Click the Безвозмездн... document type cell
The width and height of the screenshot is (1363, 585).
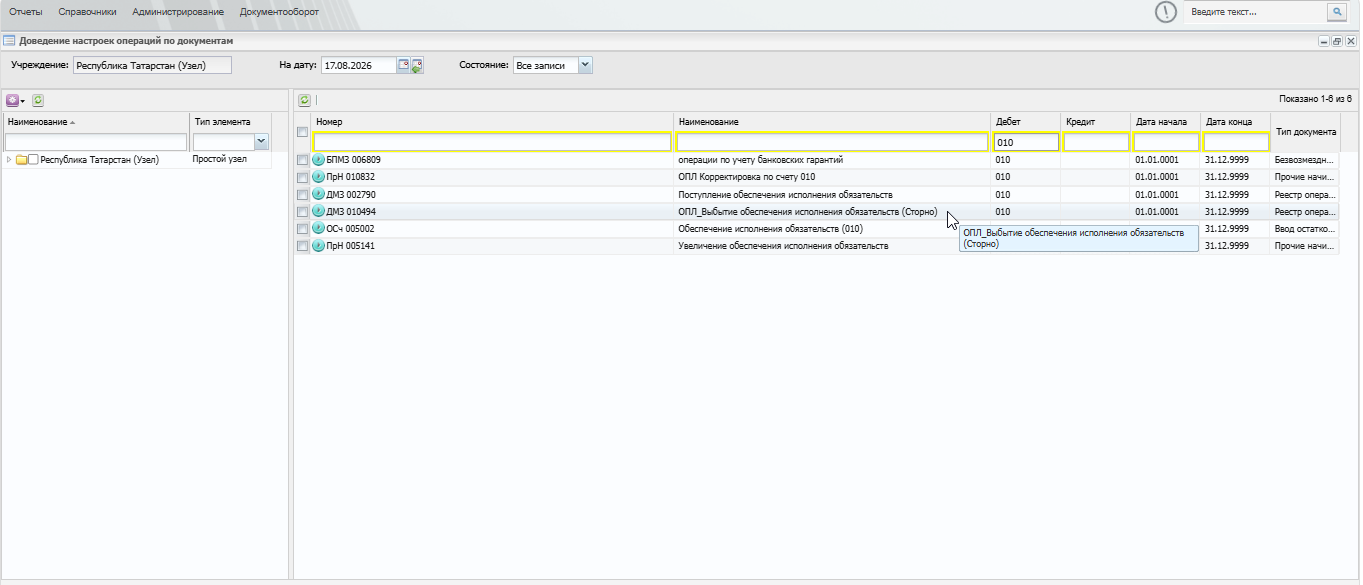point(1305,160)
